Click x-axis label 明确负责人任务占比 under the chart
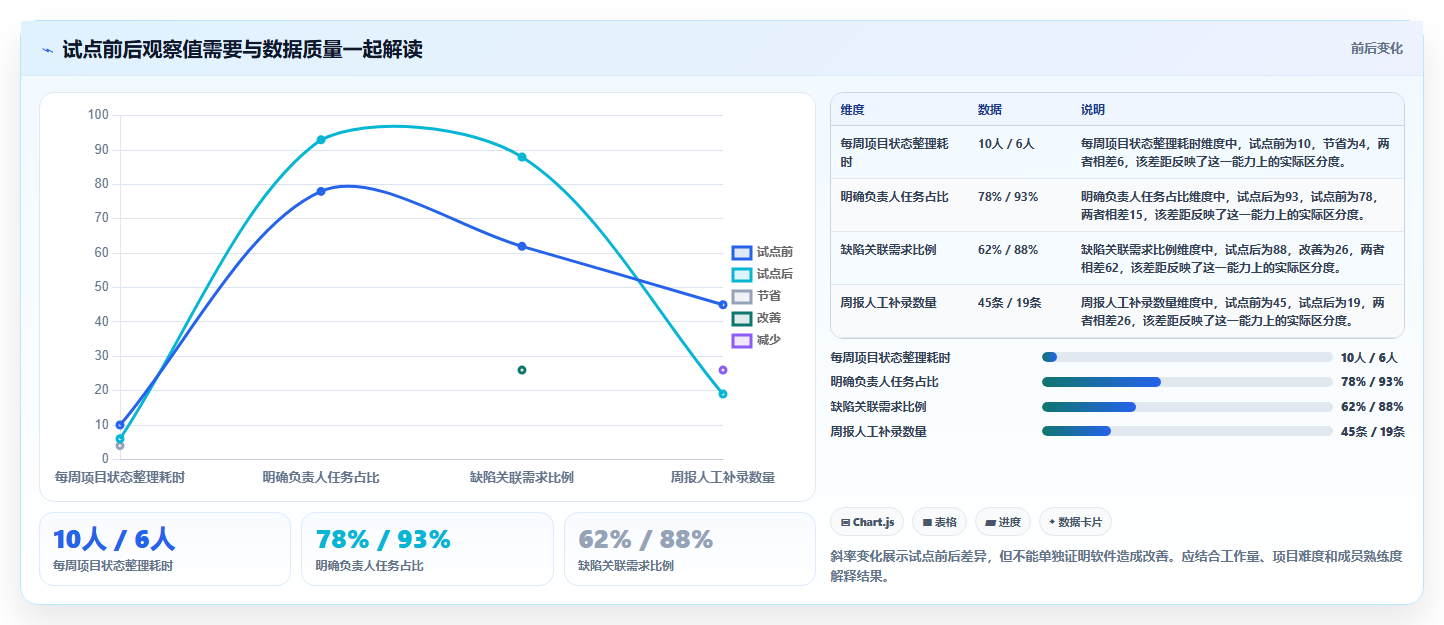Viewport: 1444px width, 625px height. (x=321, y=478)
